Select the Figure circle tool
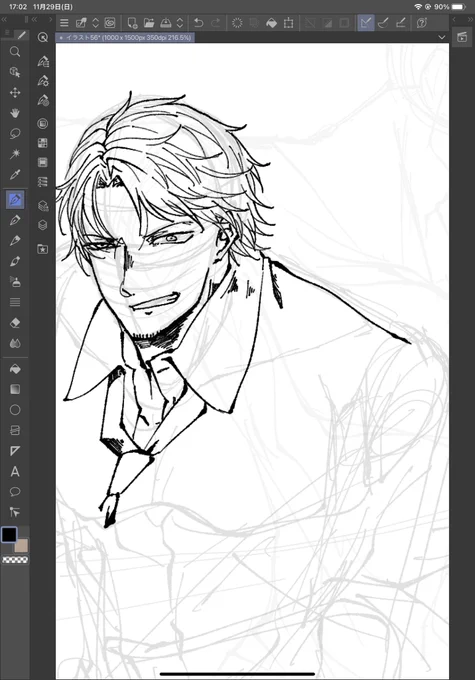 15,410
